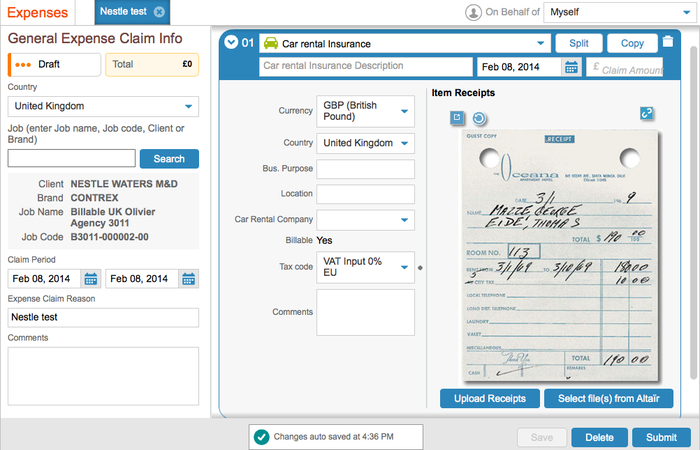Click the small marker beside Tax code
Image resolution: width=700 pixels, height=450 pixels.
(420, 268)
